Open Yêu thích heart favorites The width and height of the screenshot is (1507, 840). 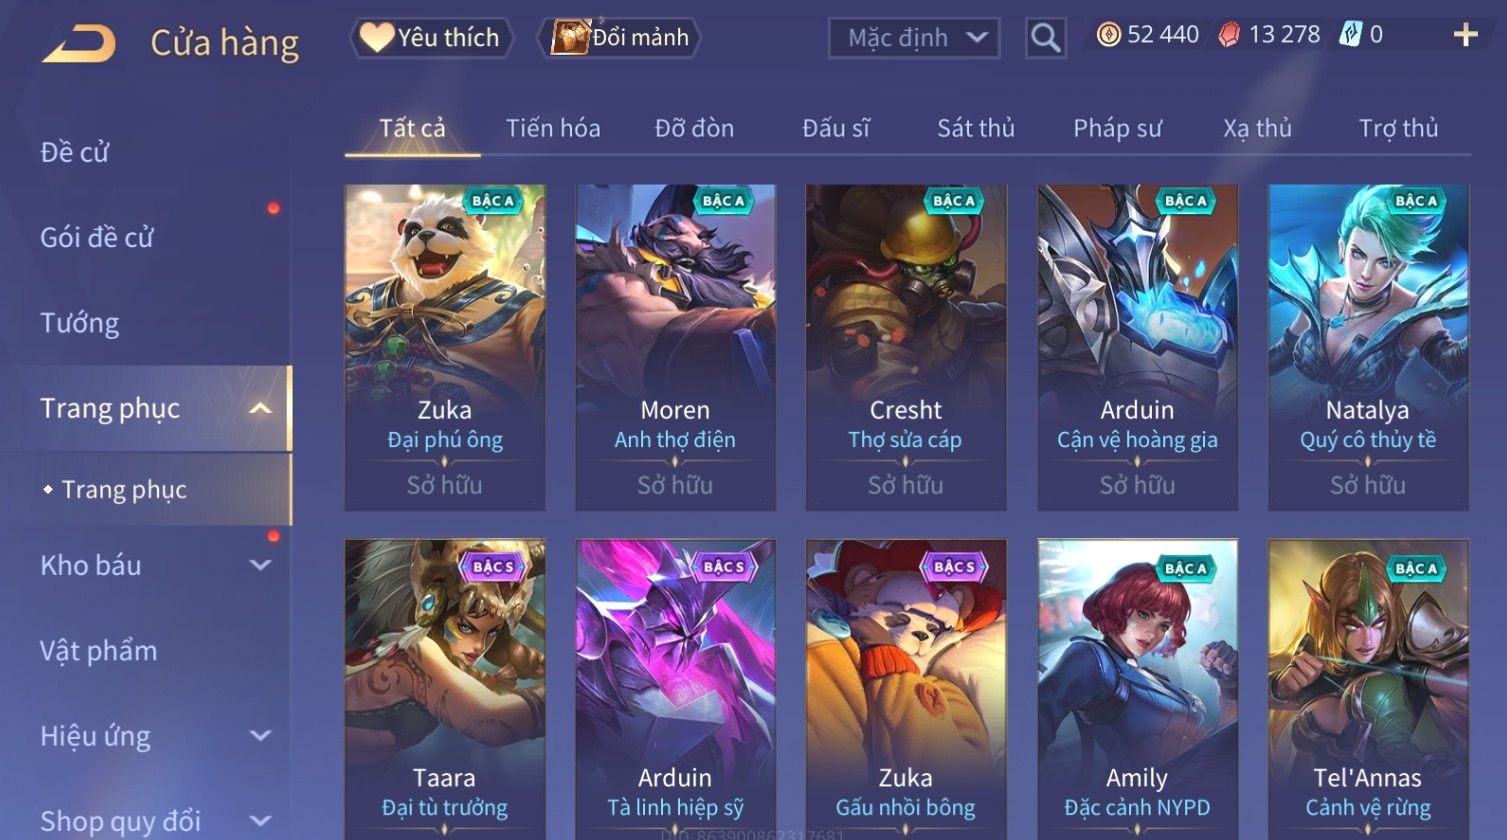(431, 38)
